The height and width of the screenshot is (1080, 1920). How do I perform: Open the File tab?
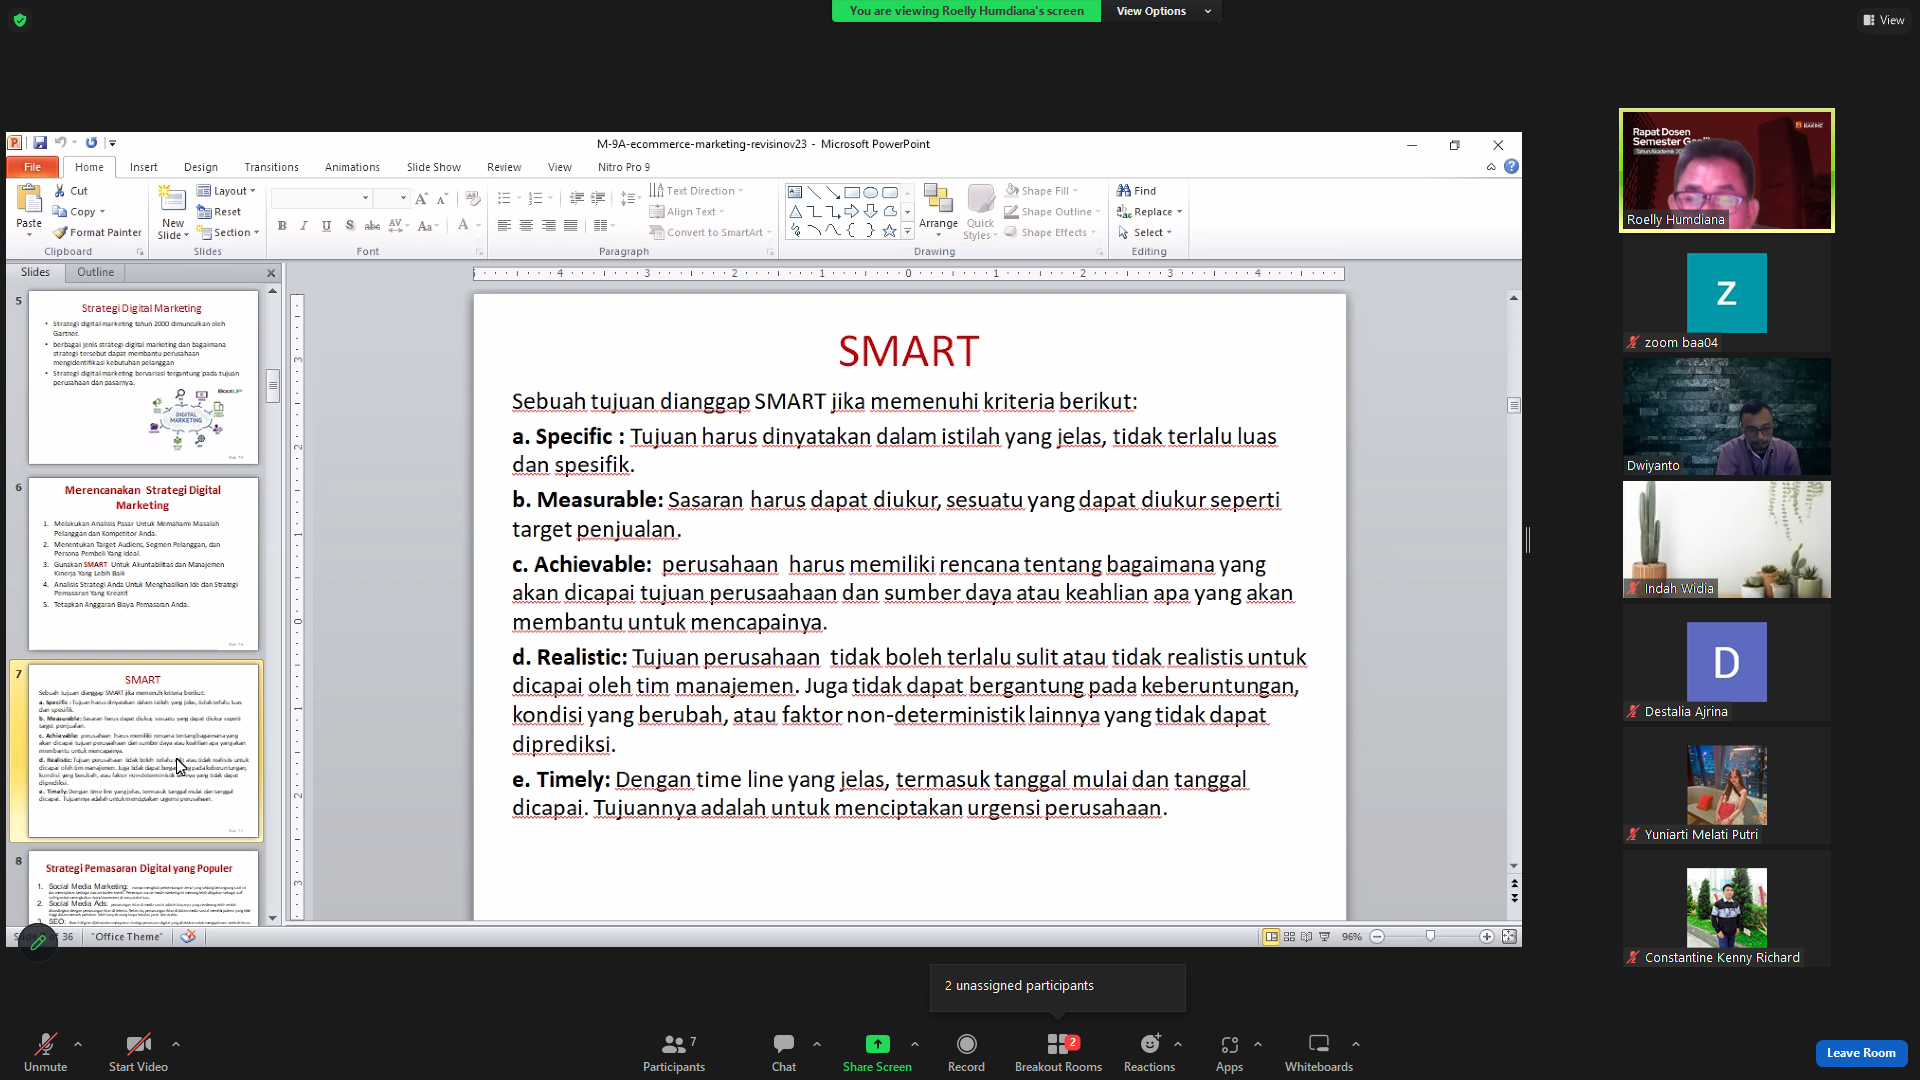click(33, 167)
